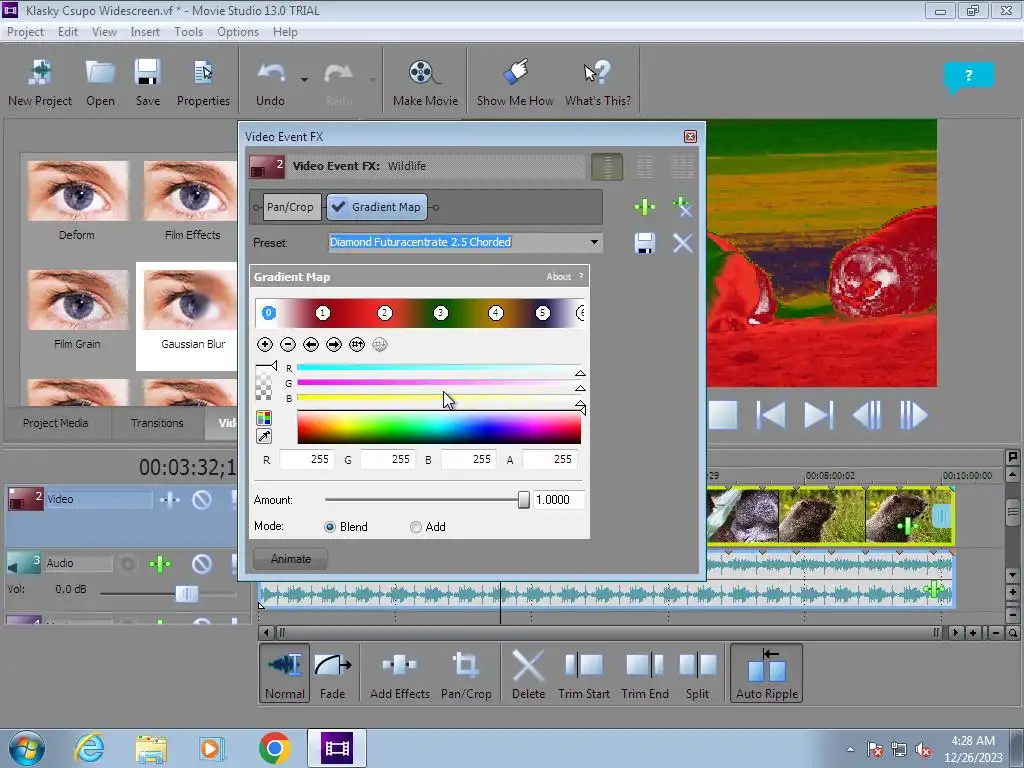Switch to the Transitions tab
This screenshot has height=768, width=1024.
157,423
